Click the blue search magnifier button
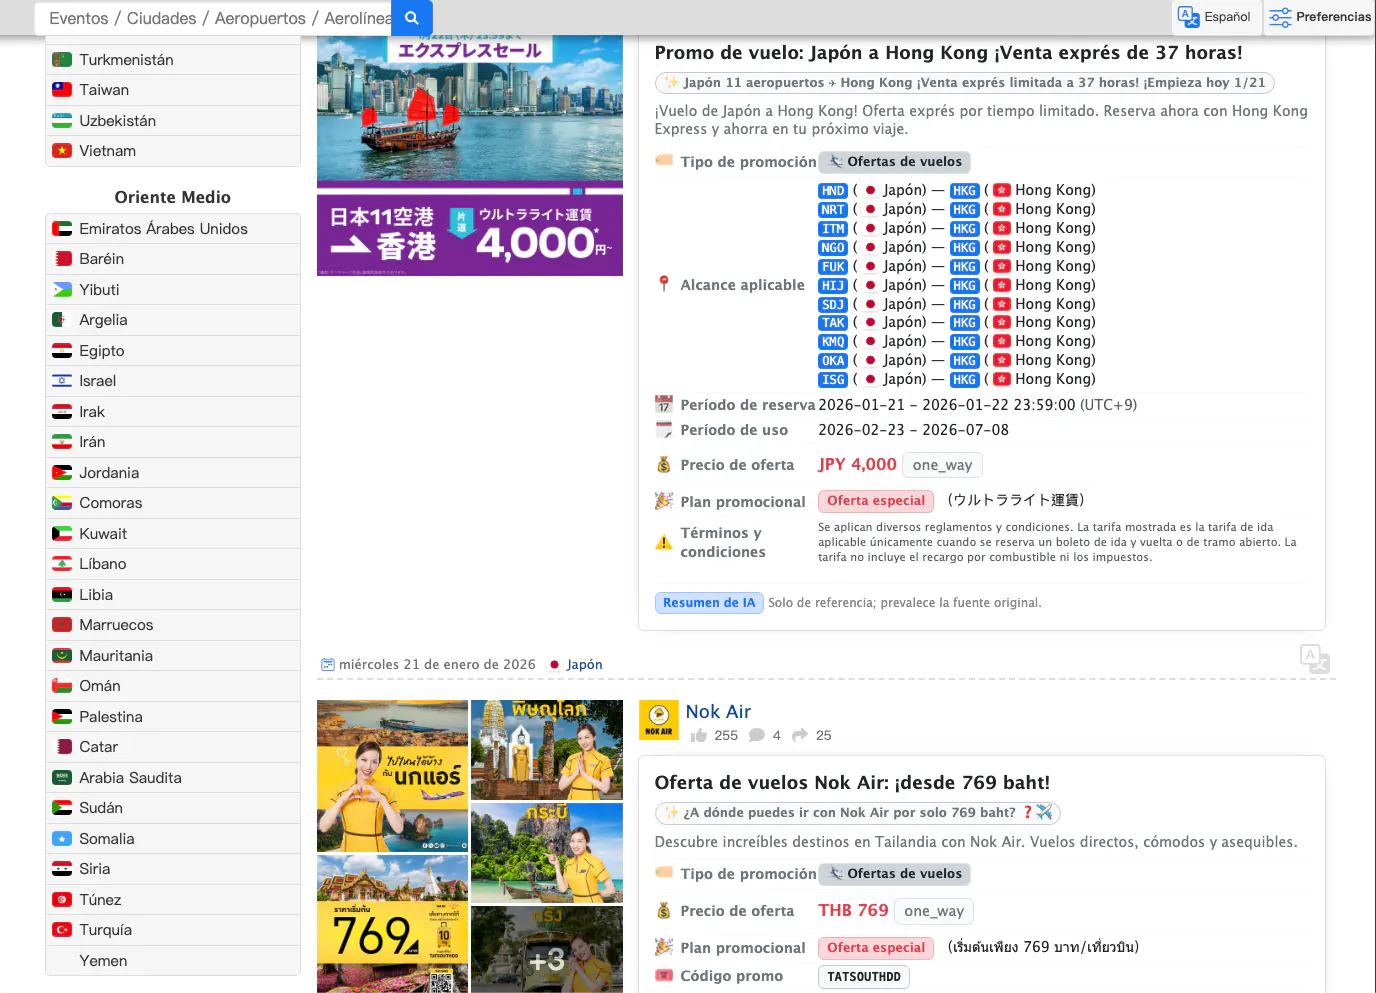Screen dimensions: 1376x993 pos(412,18)
